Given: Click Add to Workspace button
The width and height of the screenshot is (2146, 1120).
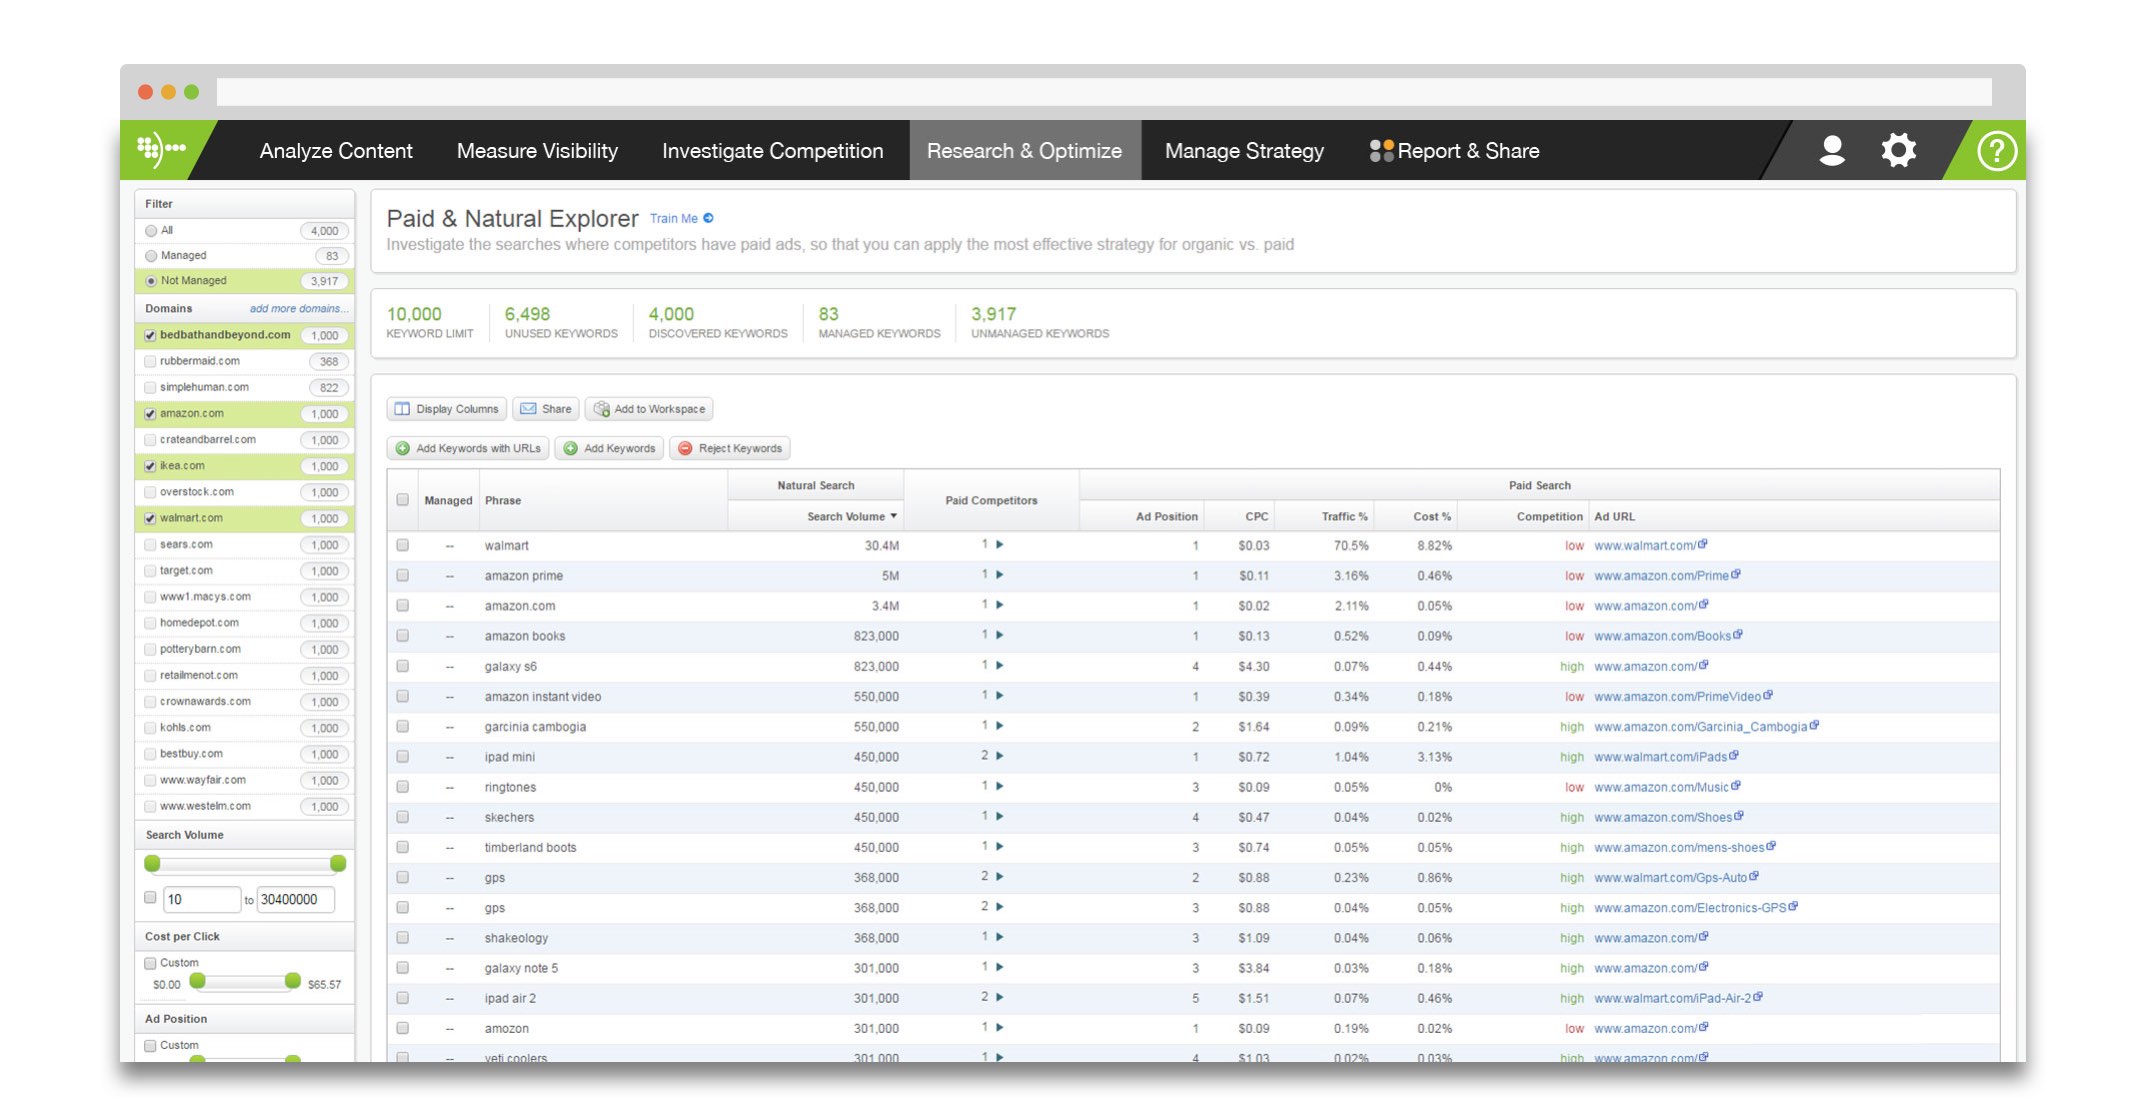Looking at the screenshot, I should (x=649, y=409).
